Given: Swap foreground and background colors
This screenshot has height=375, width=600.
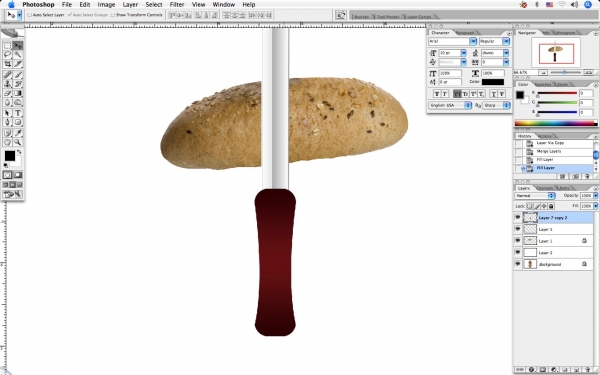Looking at the screenshot, I should point(19,152).
